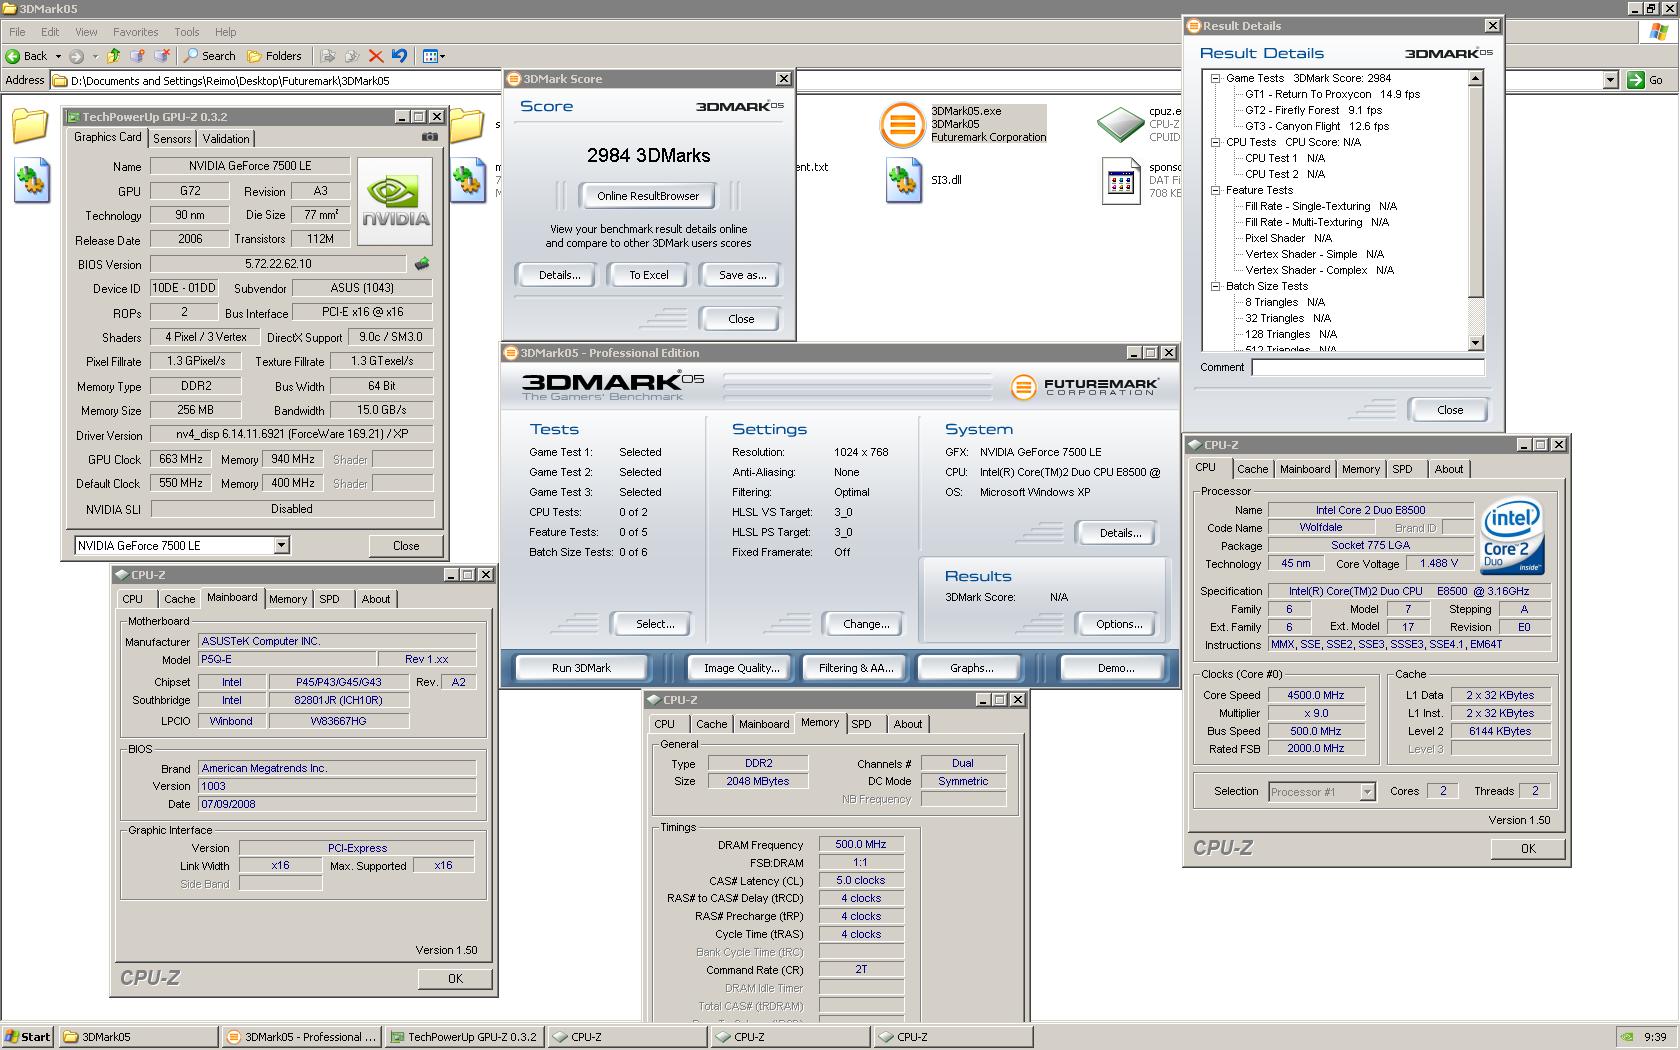Viewport: 1680px width, 1050px height.
Task: Switch to SPD tab in memory CPU-Z
Action: pos(861,724)
